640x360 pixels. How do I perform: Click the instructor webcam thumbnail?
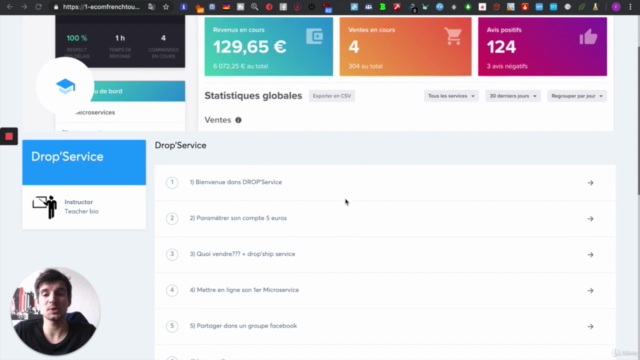55,311
